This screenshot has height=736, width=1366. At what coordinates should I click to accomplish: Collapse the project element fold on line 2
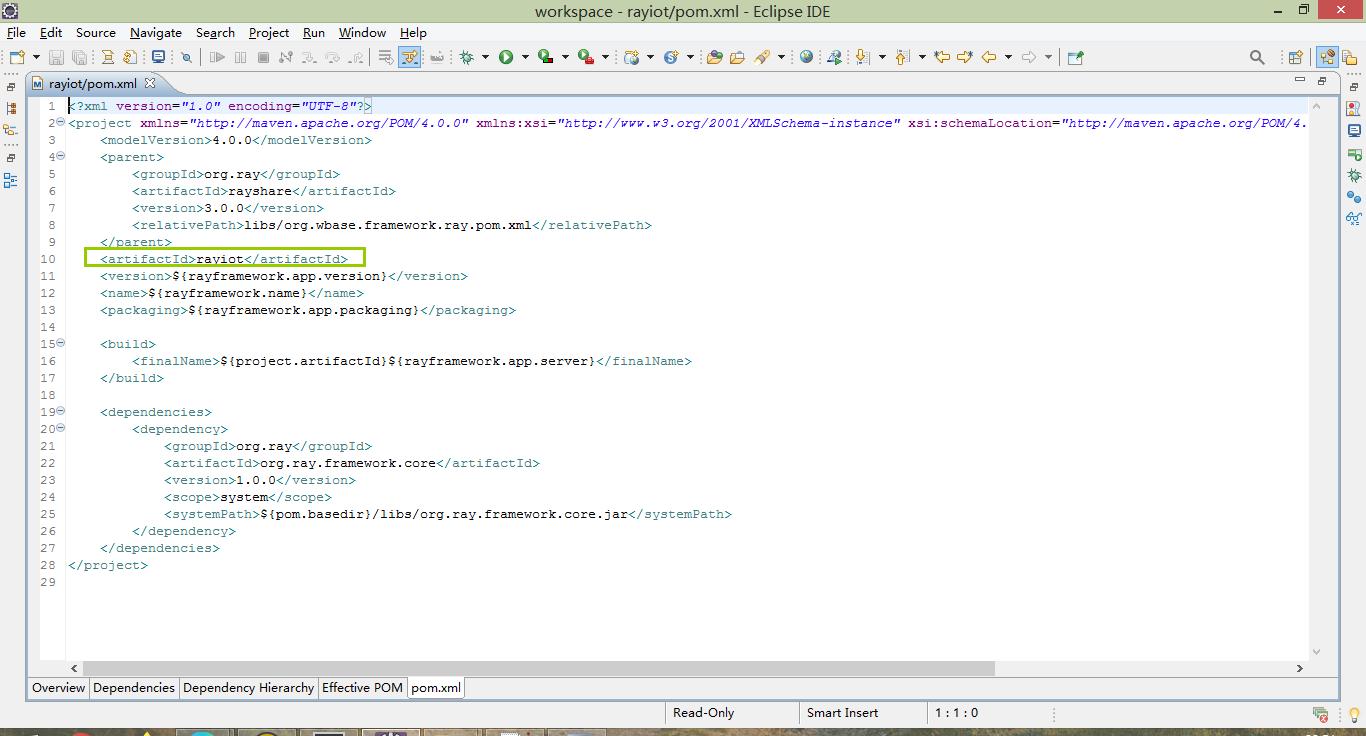60,122
